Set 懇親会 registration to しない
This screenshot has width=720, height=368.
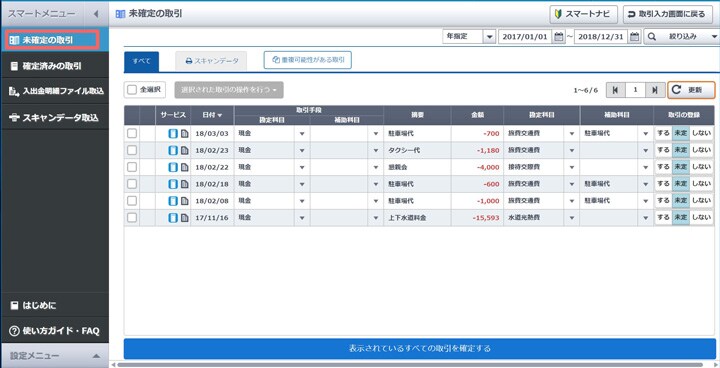(x=701, y=167)
